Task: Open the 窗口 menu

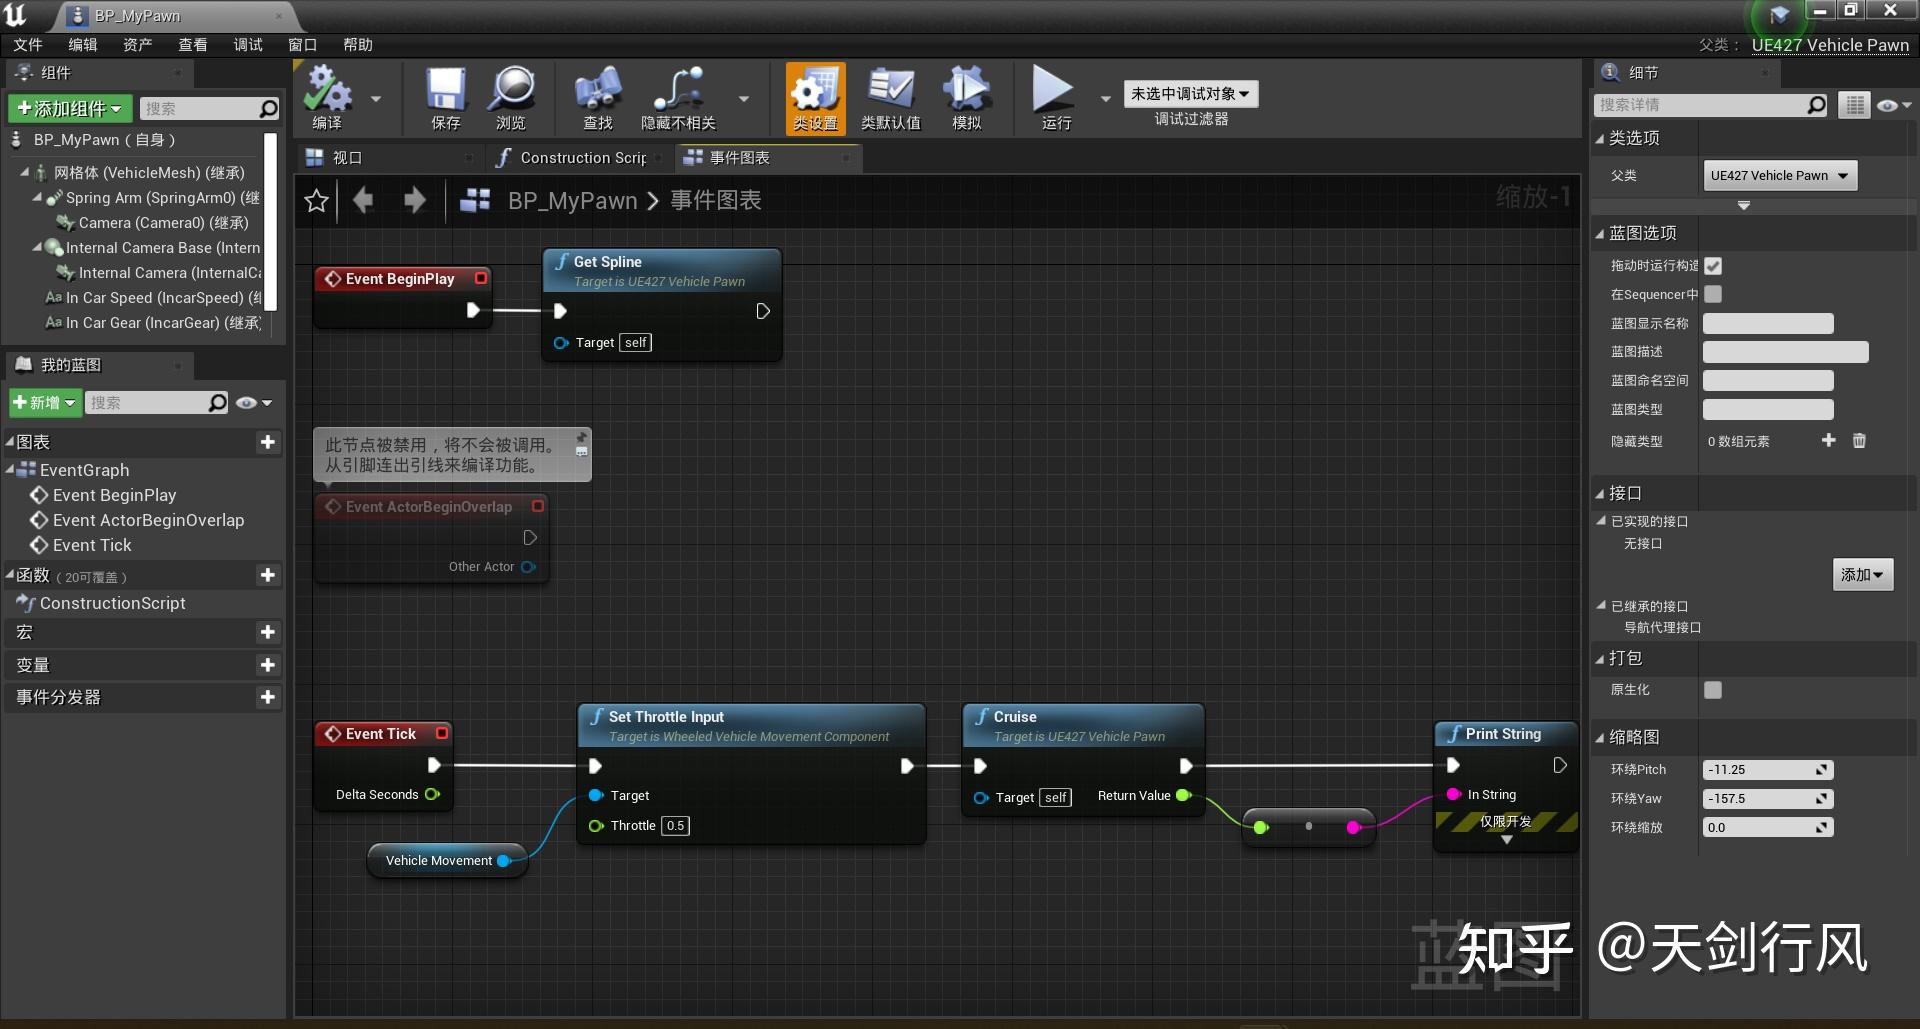Action: tap(301, 44)
